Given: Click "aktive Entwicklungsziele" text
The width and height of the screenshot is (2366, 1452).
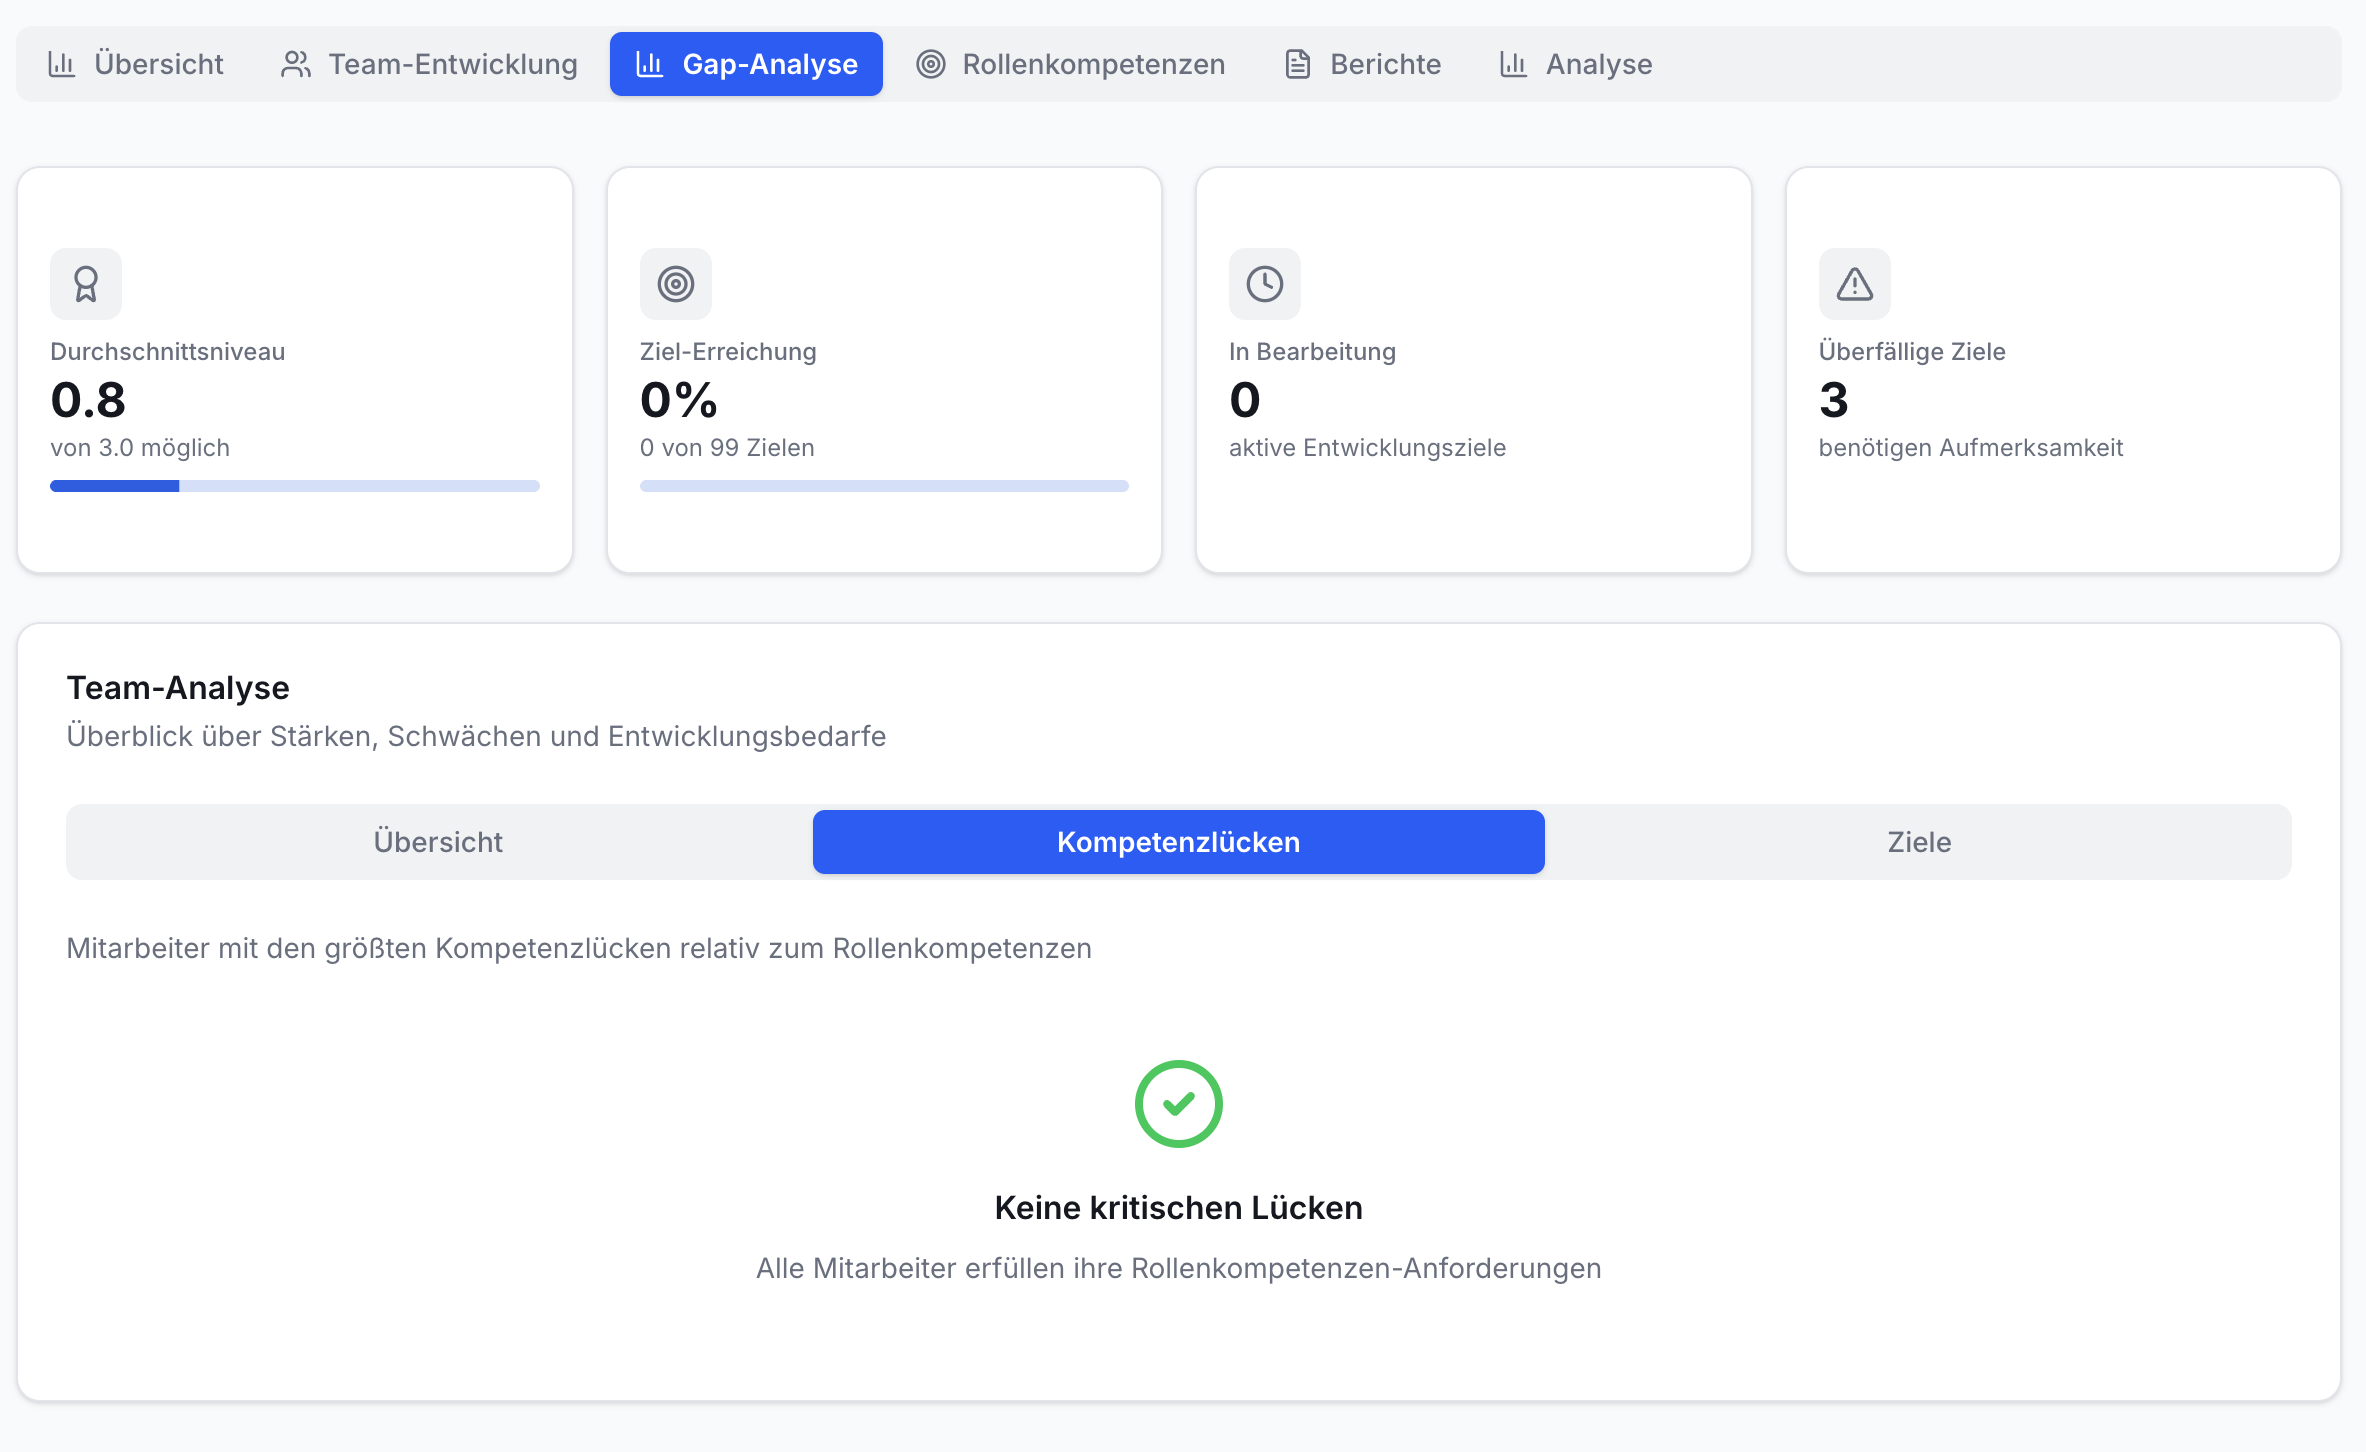Looking at the screenshot, I should tap(1367, 448).
